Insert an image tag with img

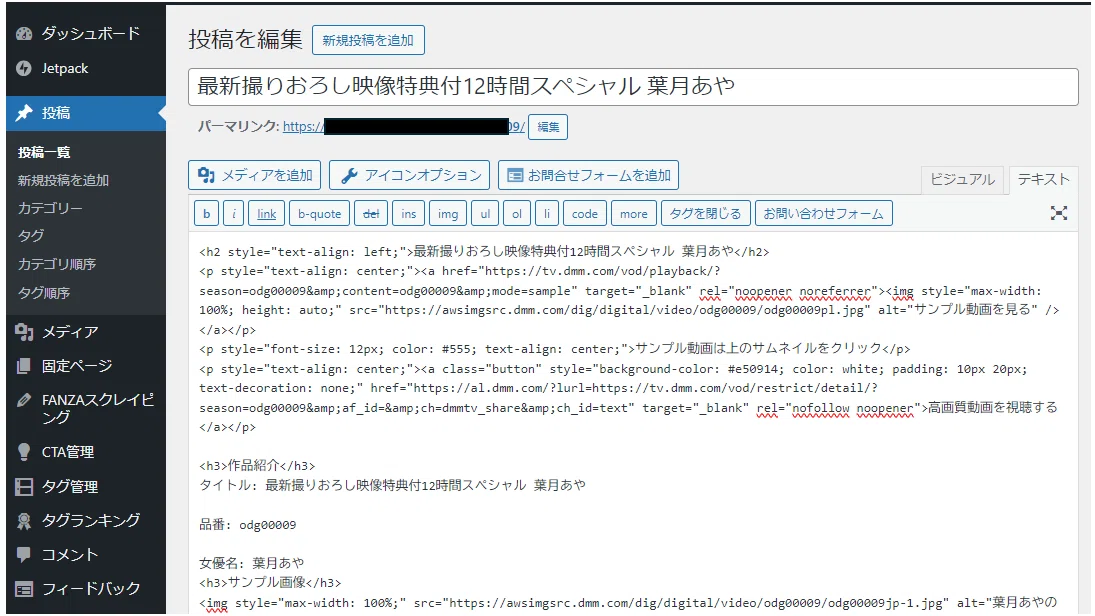(x=448, y=214)
